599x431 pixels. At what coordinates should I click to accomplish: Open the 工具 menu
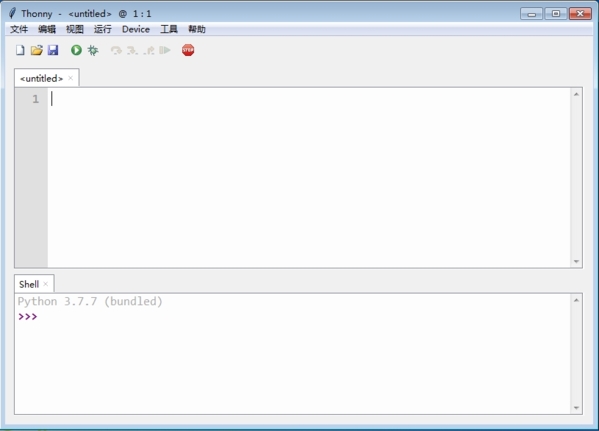(169, 29)
